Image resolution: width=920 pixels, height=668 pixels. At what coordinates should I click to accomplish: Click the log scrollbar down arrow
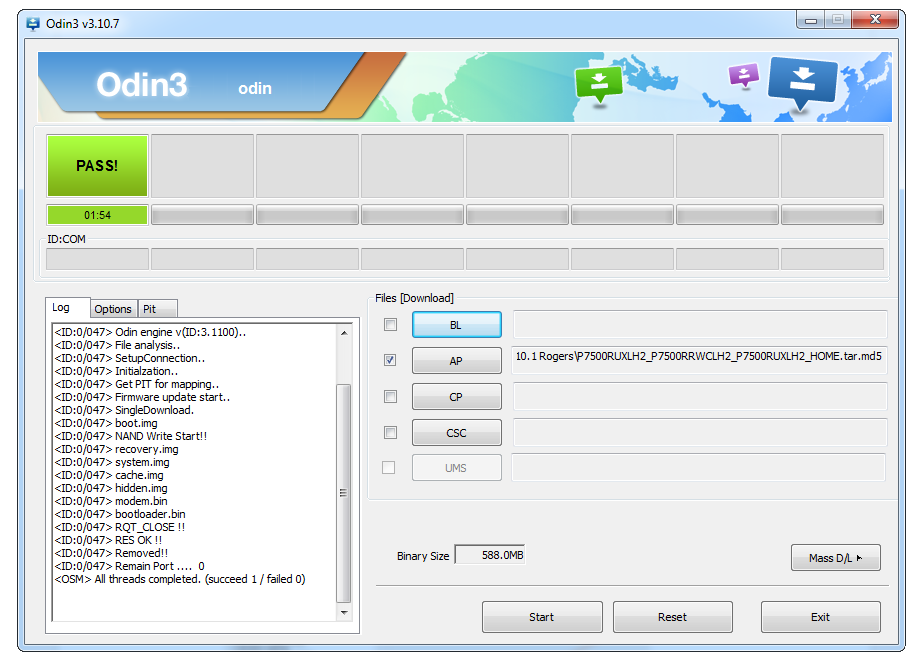pyautogui.click(x=344, y=612)
